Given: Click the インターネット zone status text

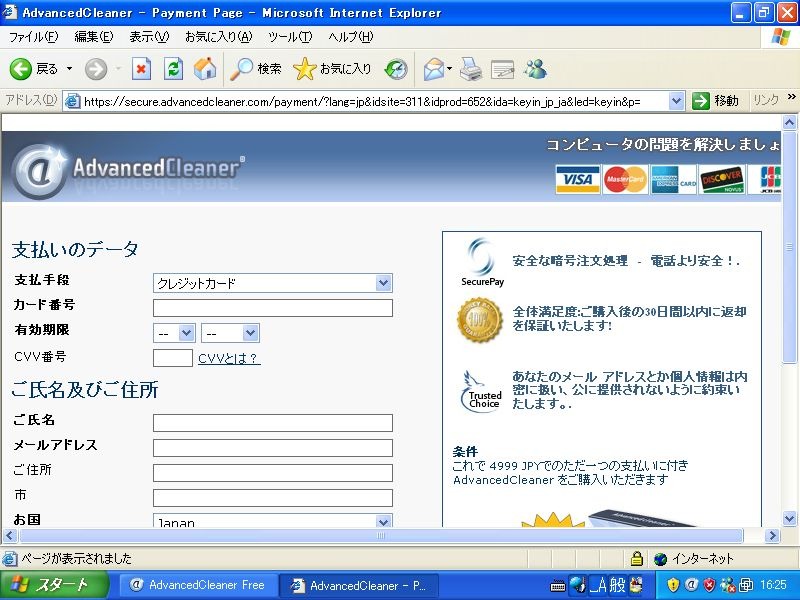Looking at the screenshot, I should click(703, 559).
